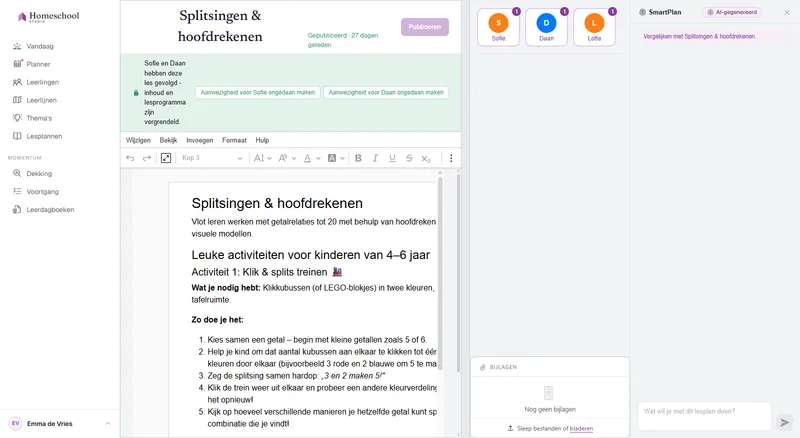Toggle strikethrough formatting
The height and width of the screenshot is (438, 800).
click(x=409, y=158)
